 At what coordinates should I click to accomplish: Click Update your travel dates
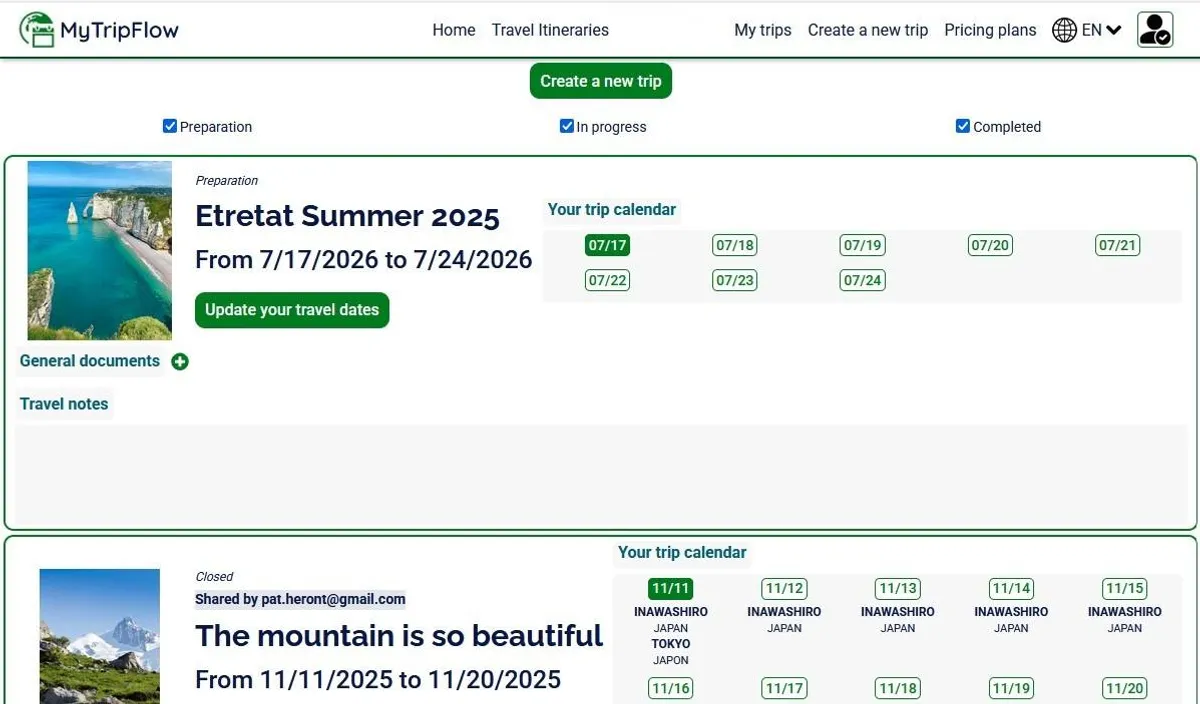291,310
